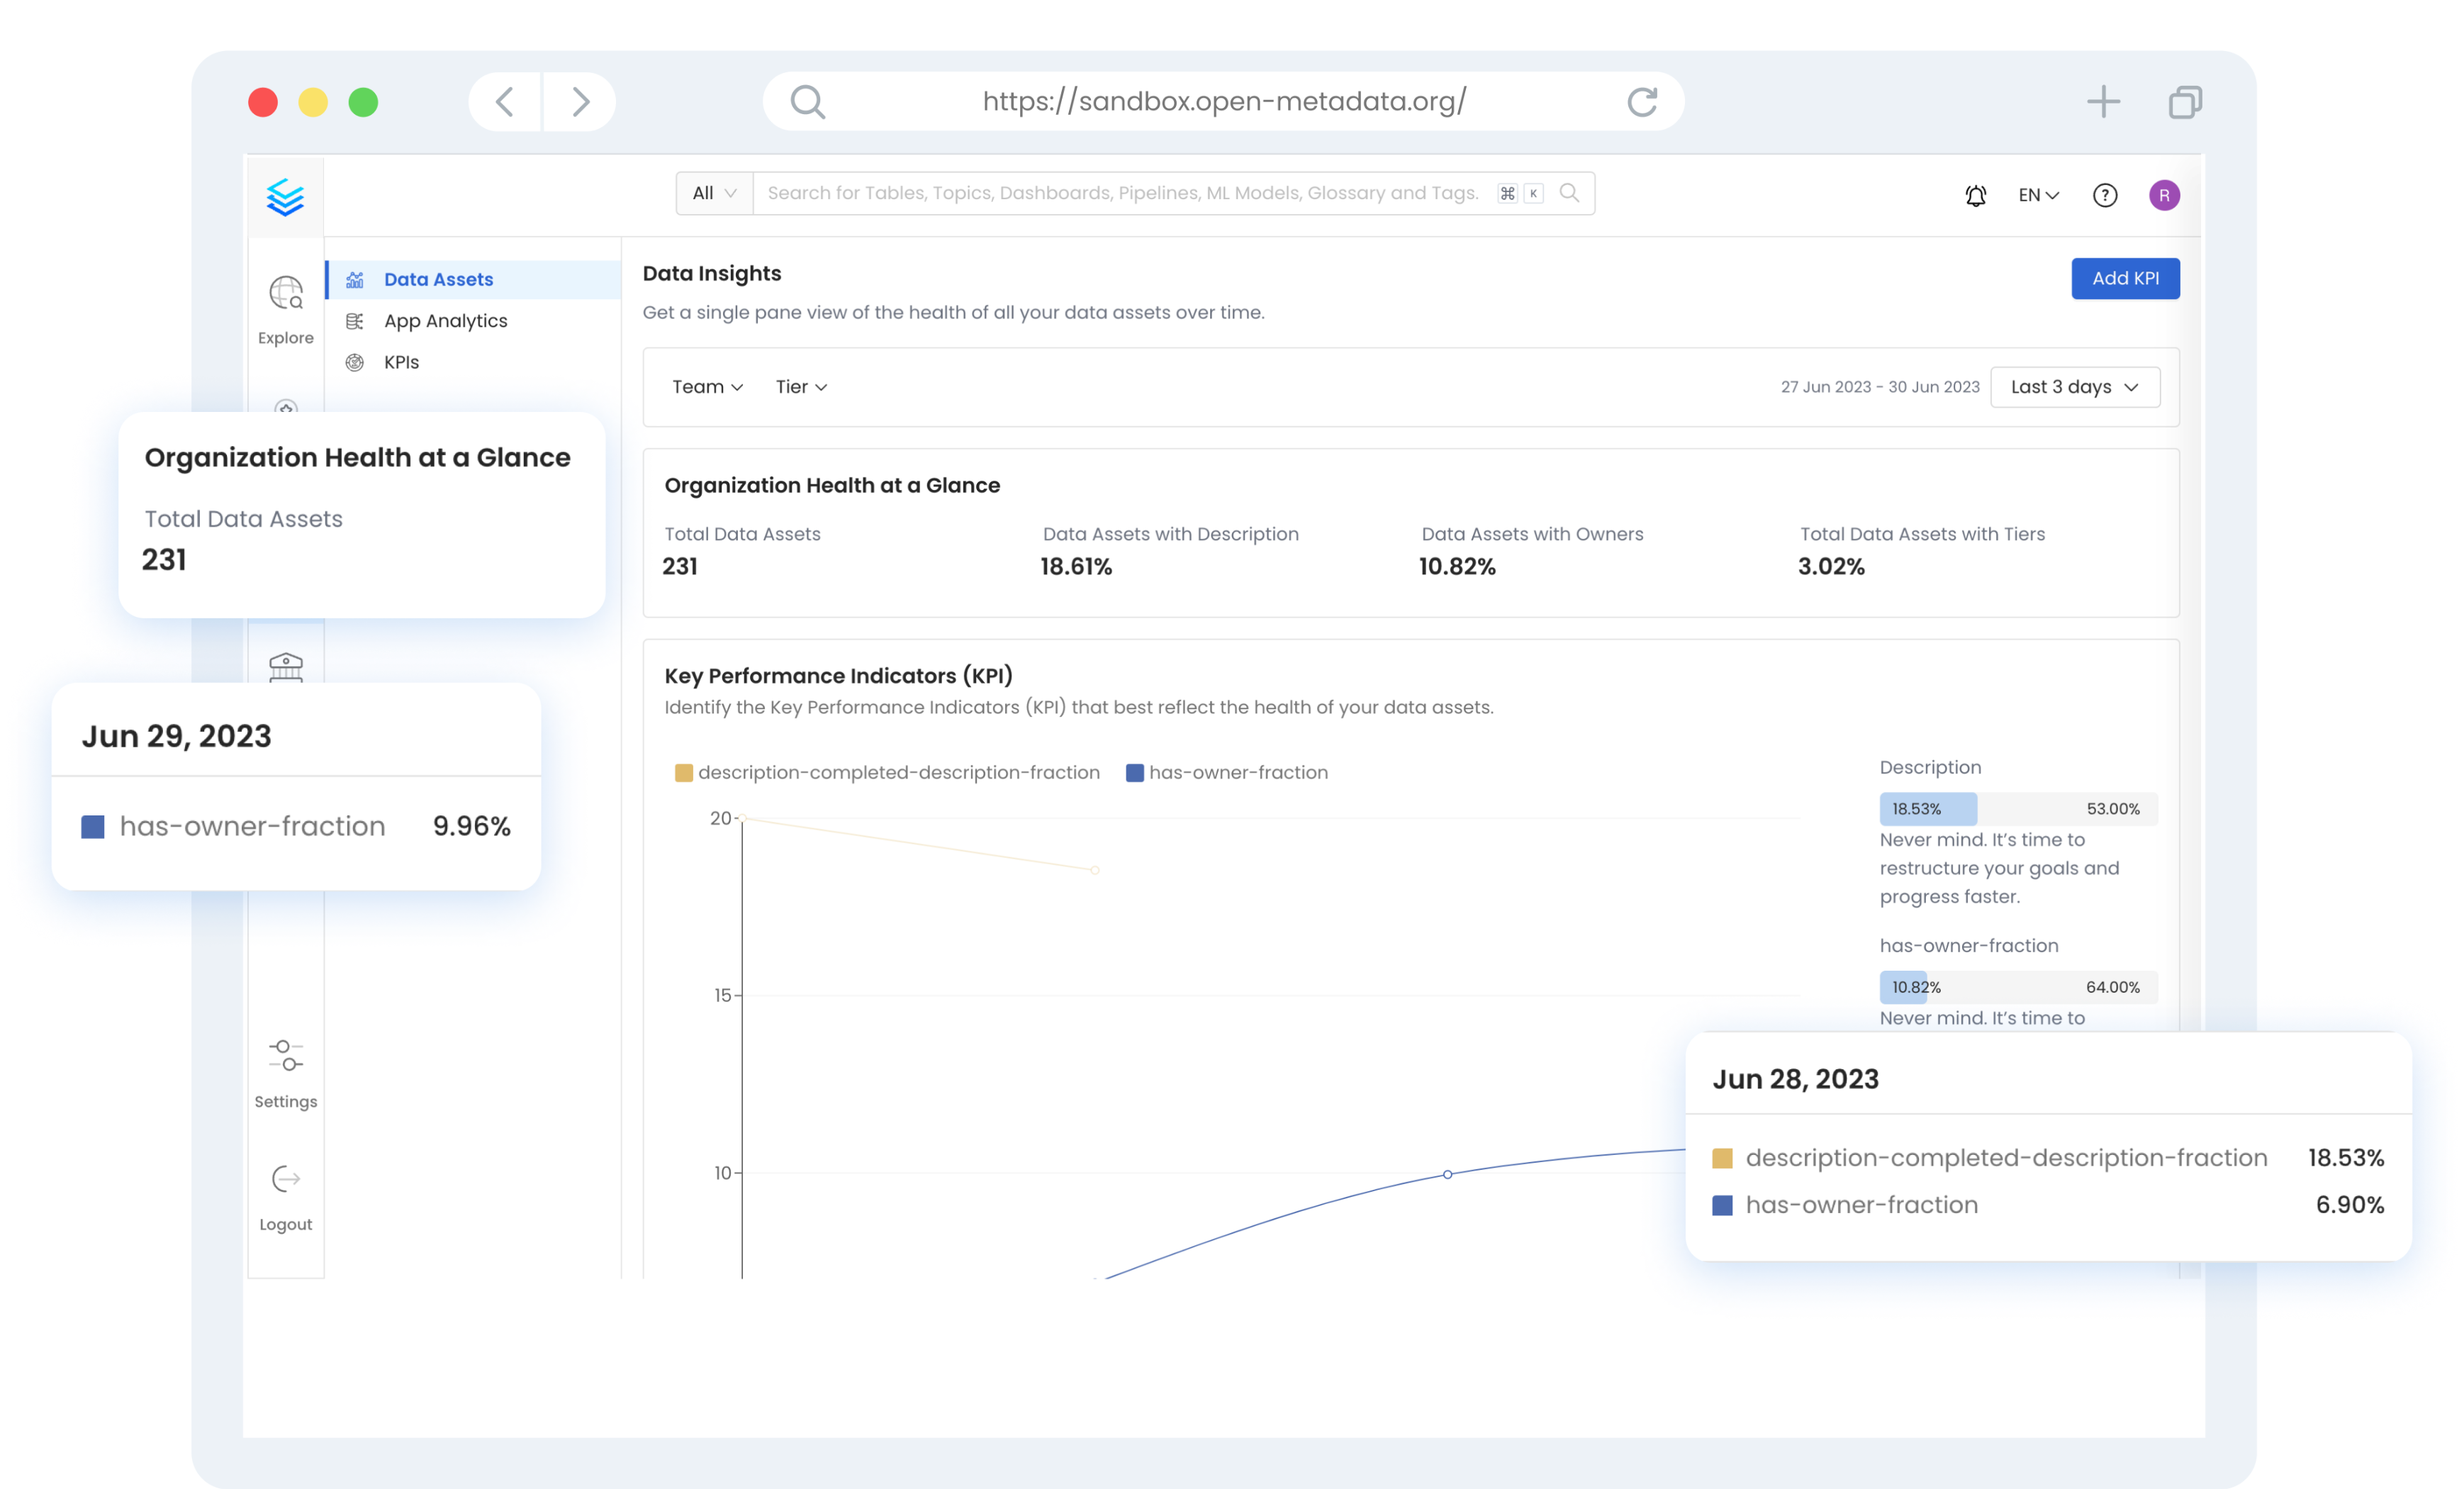Viewport: 2464px width, 1489px height.
Task: Open the EN language selector
Action: 2037,195
